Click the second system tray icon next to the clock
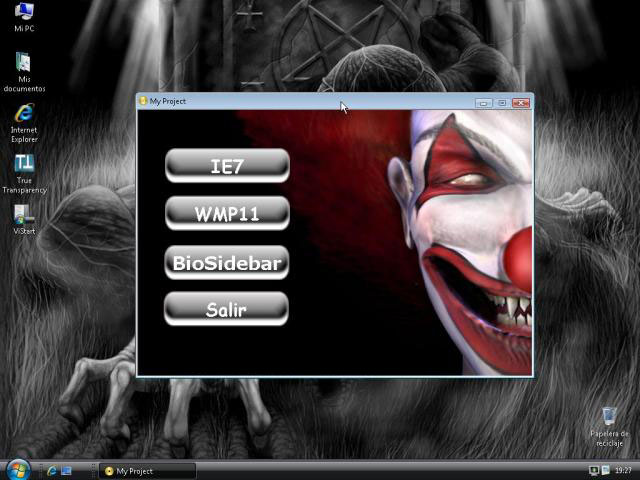The image size is (640, 480). tap(605, 471)
